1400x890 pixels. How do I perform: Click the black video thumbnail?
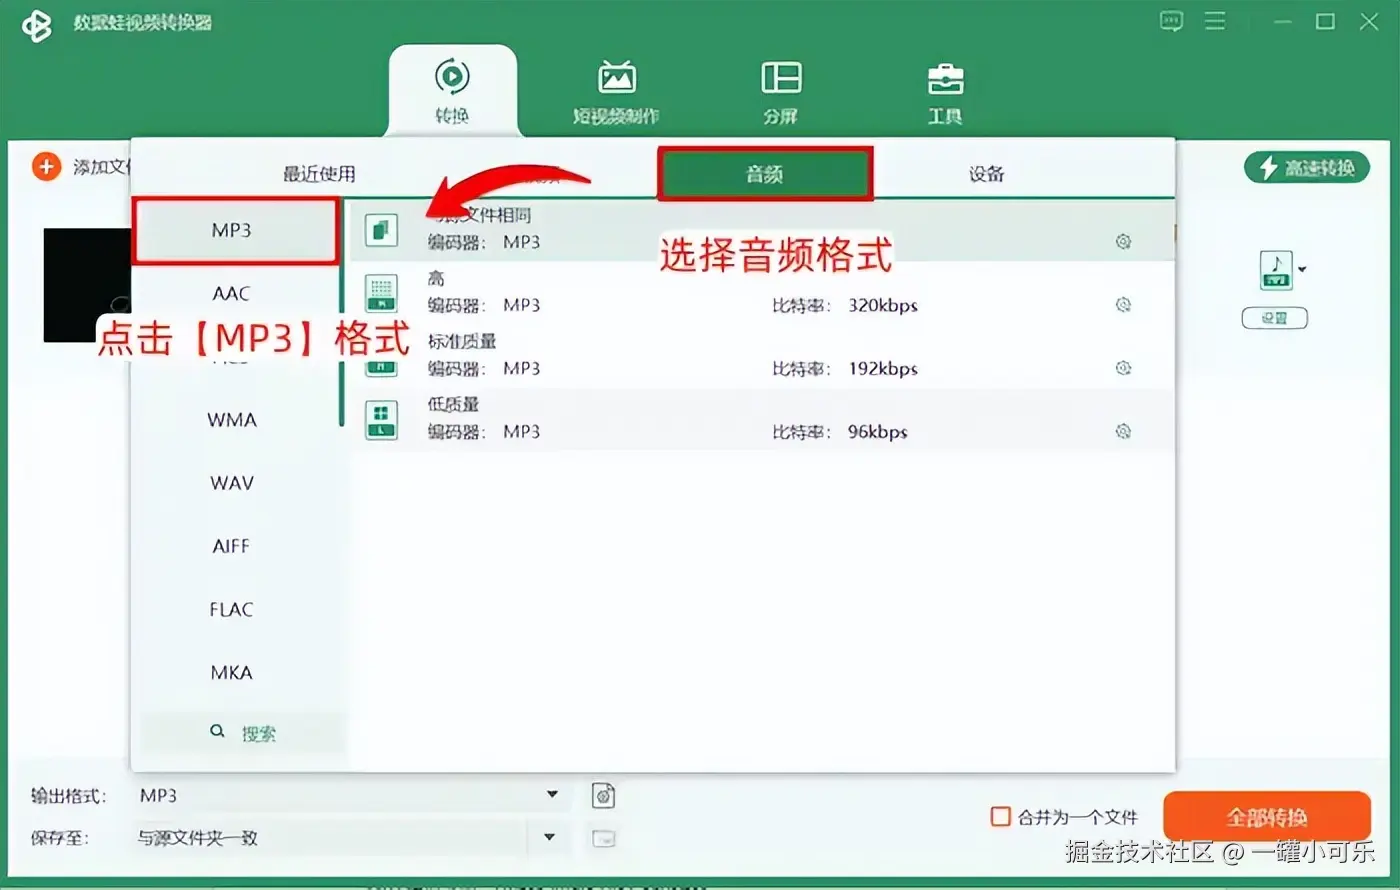tap(88, 285)
